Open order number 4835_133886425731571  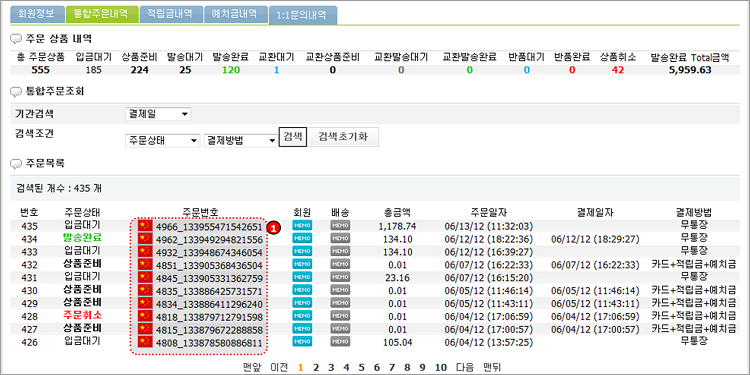[x=209, y=291]
